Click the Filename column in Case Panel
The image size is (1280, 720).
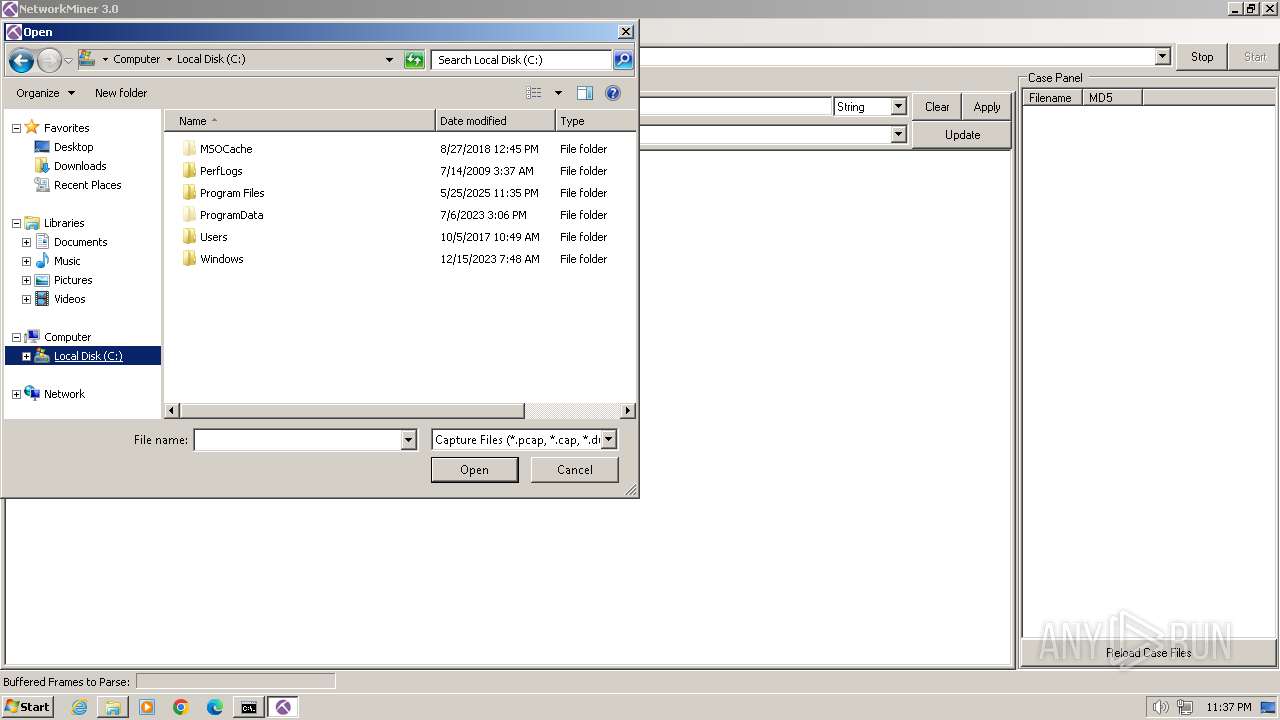(1052, 98)
